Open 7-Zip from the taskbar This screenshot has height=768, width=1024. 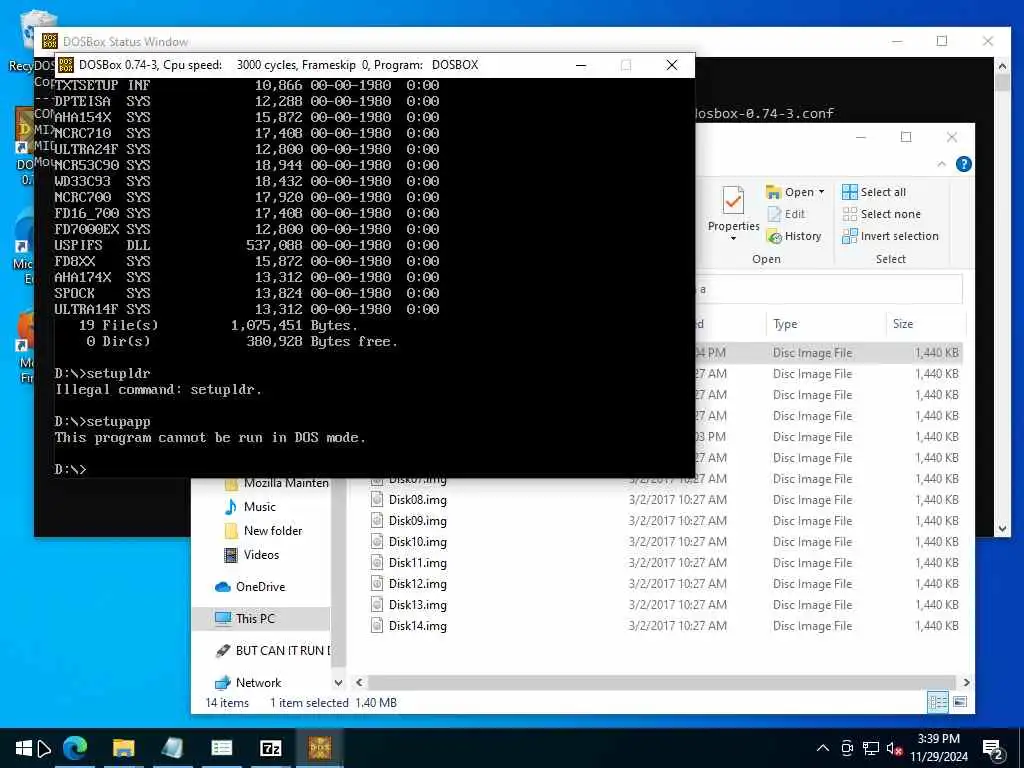coord(270,748)
